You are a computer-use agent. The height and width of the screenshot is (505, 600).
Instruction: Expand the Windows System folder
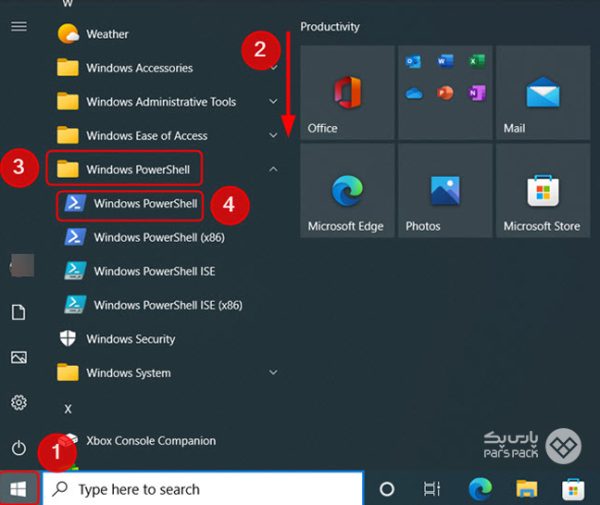(x=128, y=373)
